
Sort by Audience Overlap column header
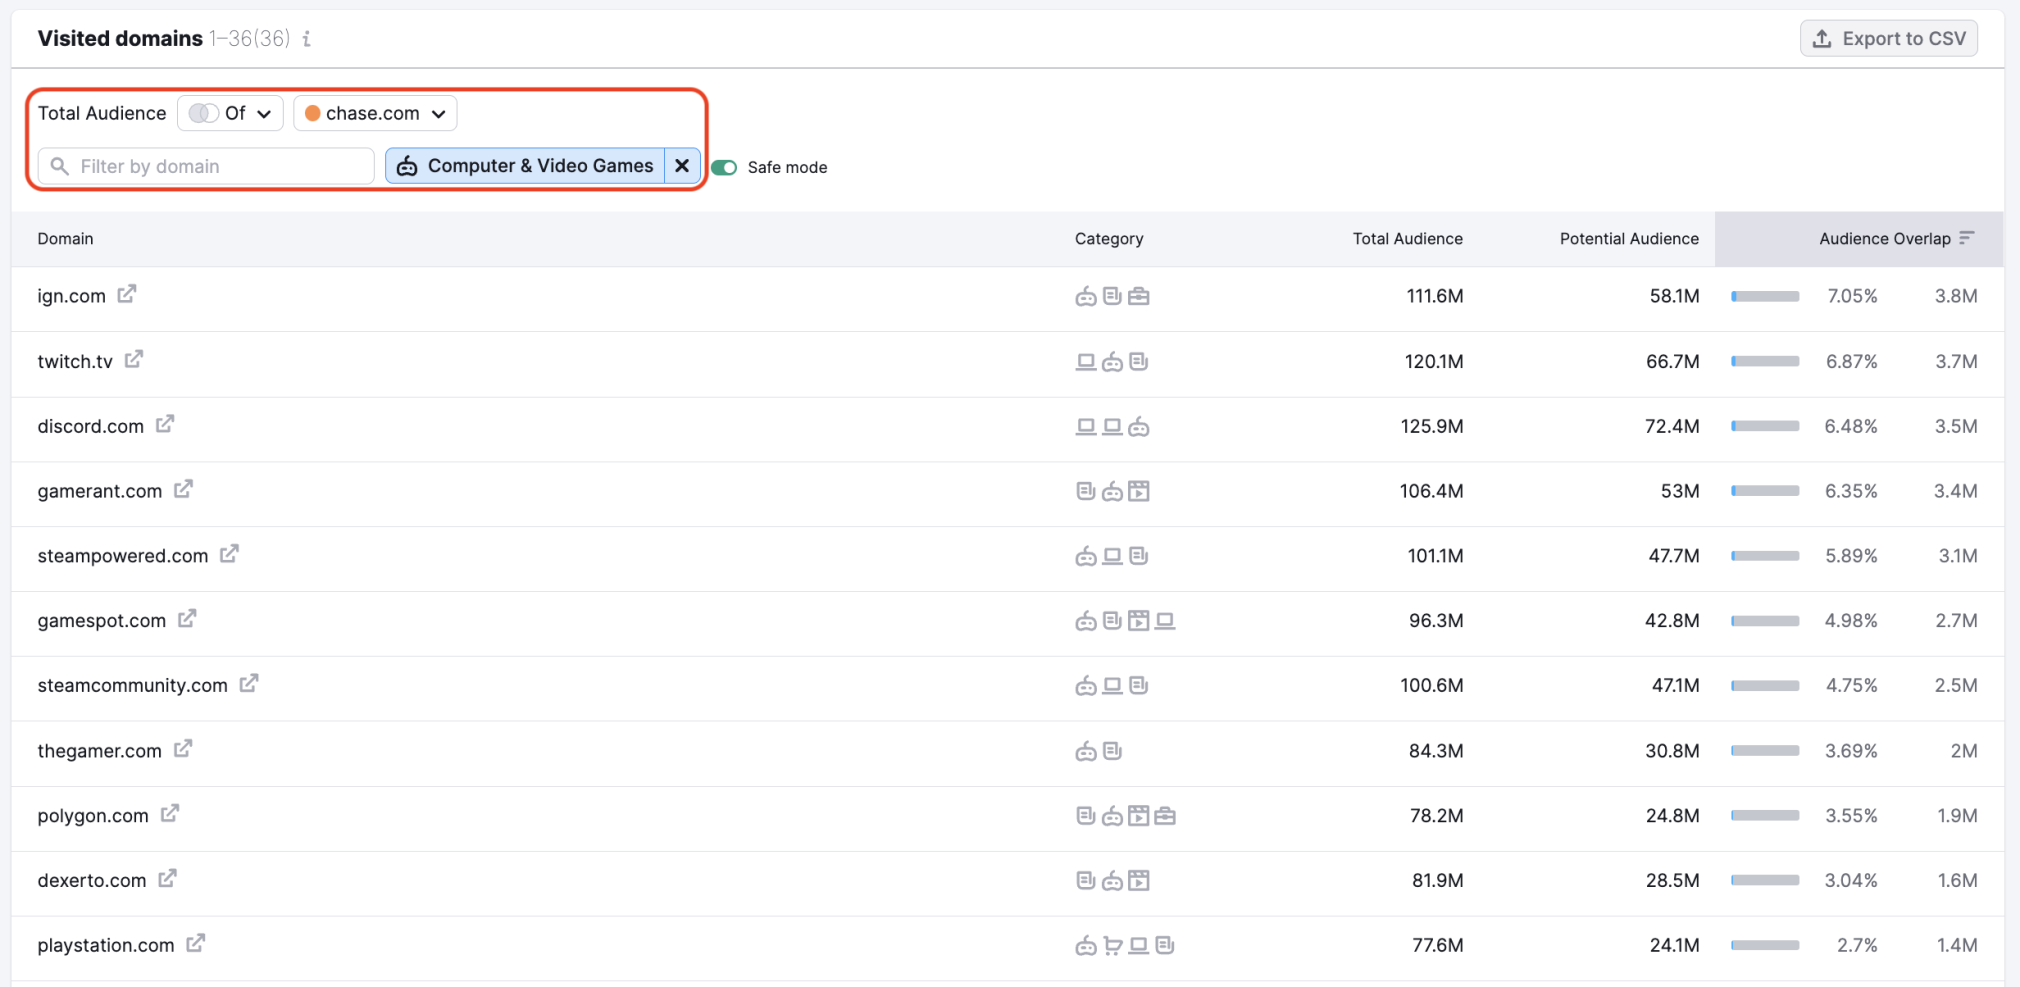(x=1885, y=239)
